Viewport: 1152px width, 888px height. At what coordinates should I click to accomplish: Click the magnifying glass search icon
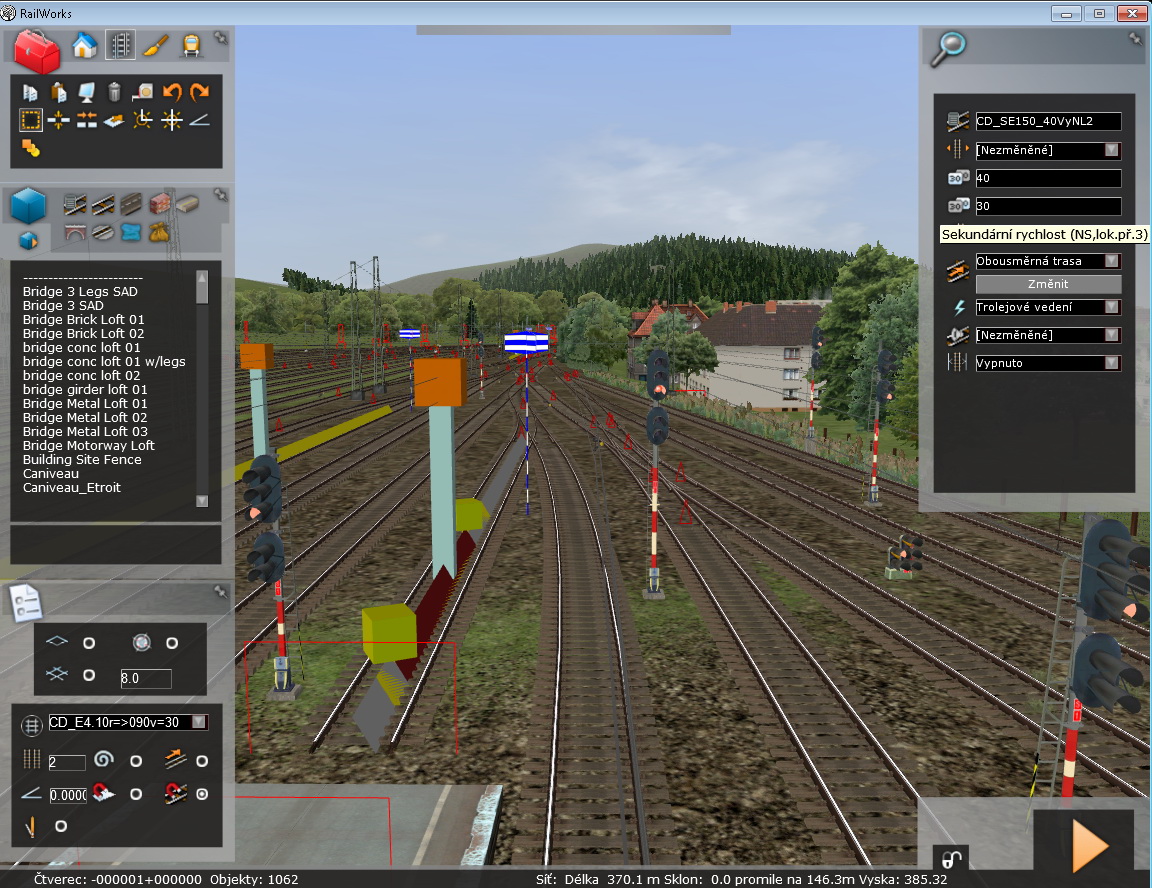[x=948, y=49]
